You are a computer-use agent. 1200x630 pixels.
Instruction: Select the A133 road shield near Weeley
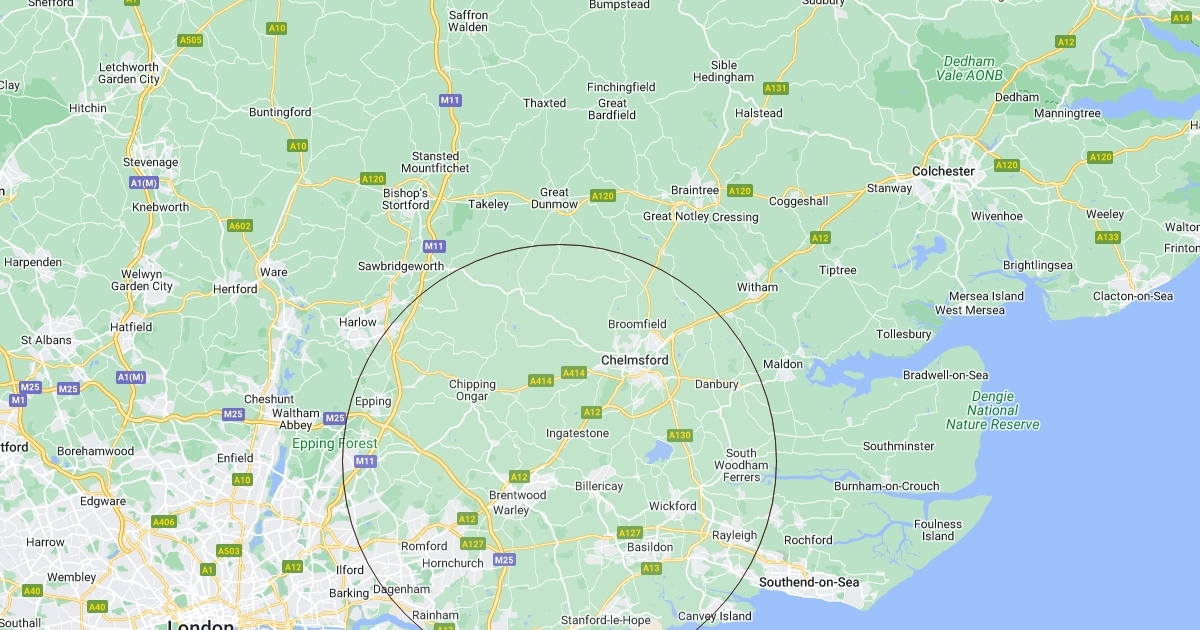(x=1107, y=237)
